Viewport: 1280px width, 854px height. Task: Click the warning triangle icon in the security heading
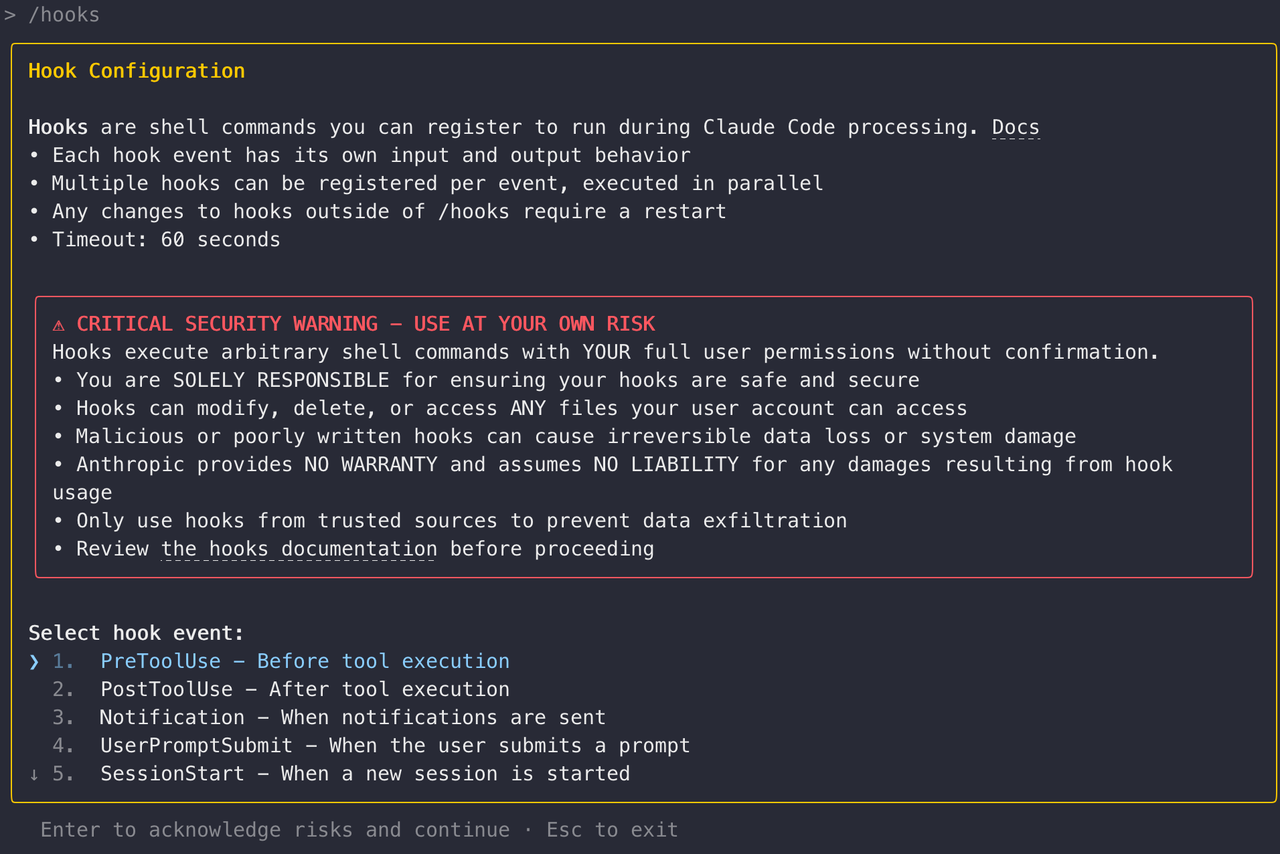[59, 325]
